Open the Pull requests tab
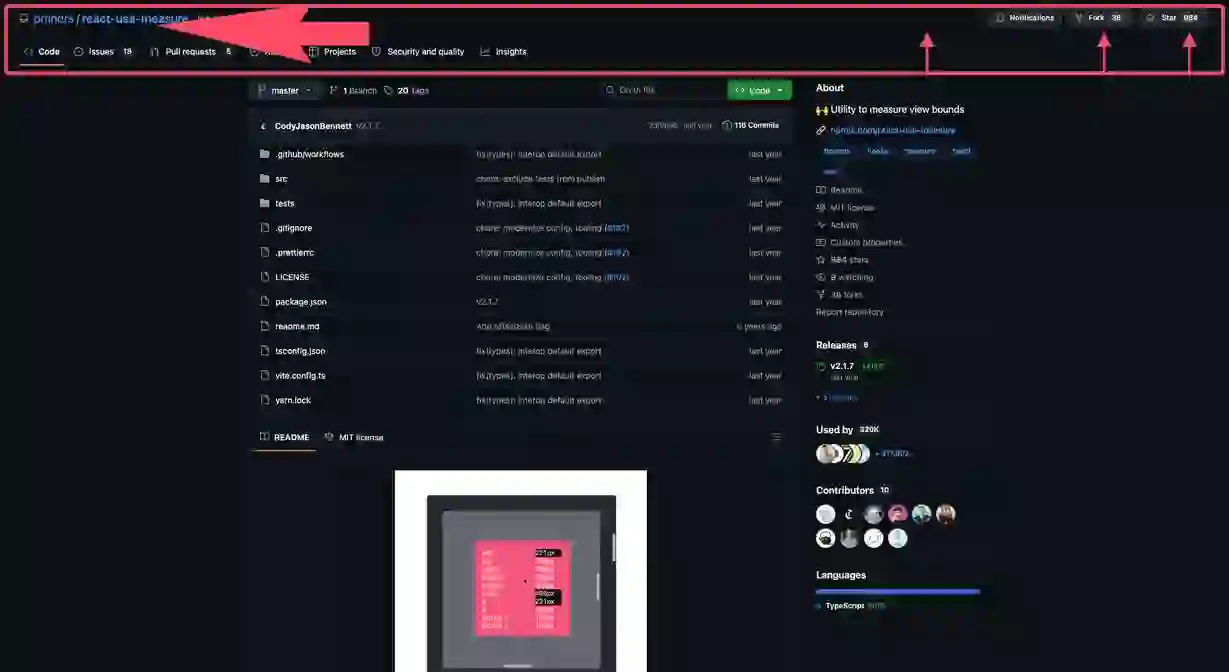Viewport: 1229px width, 672px height. tap(189, 52)
